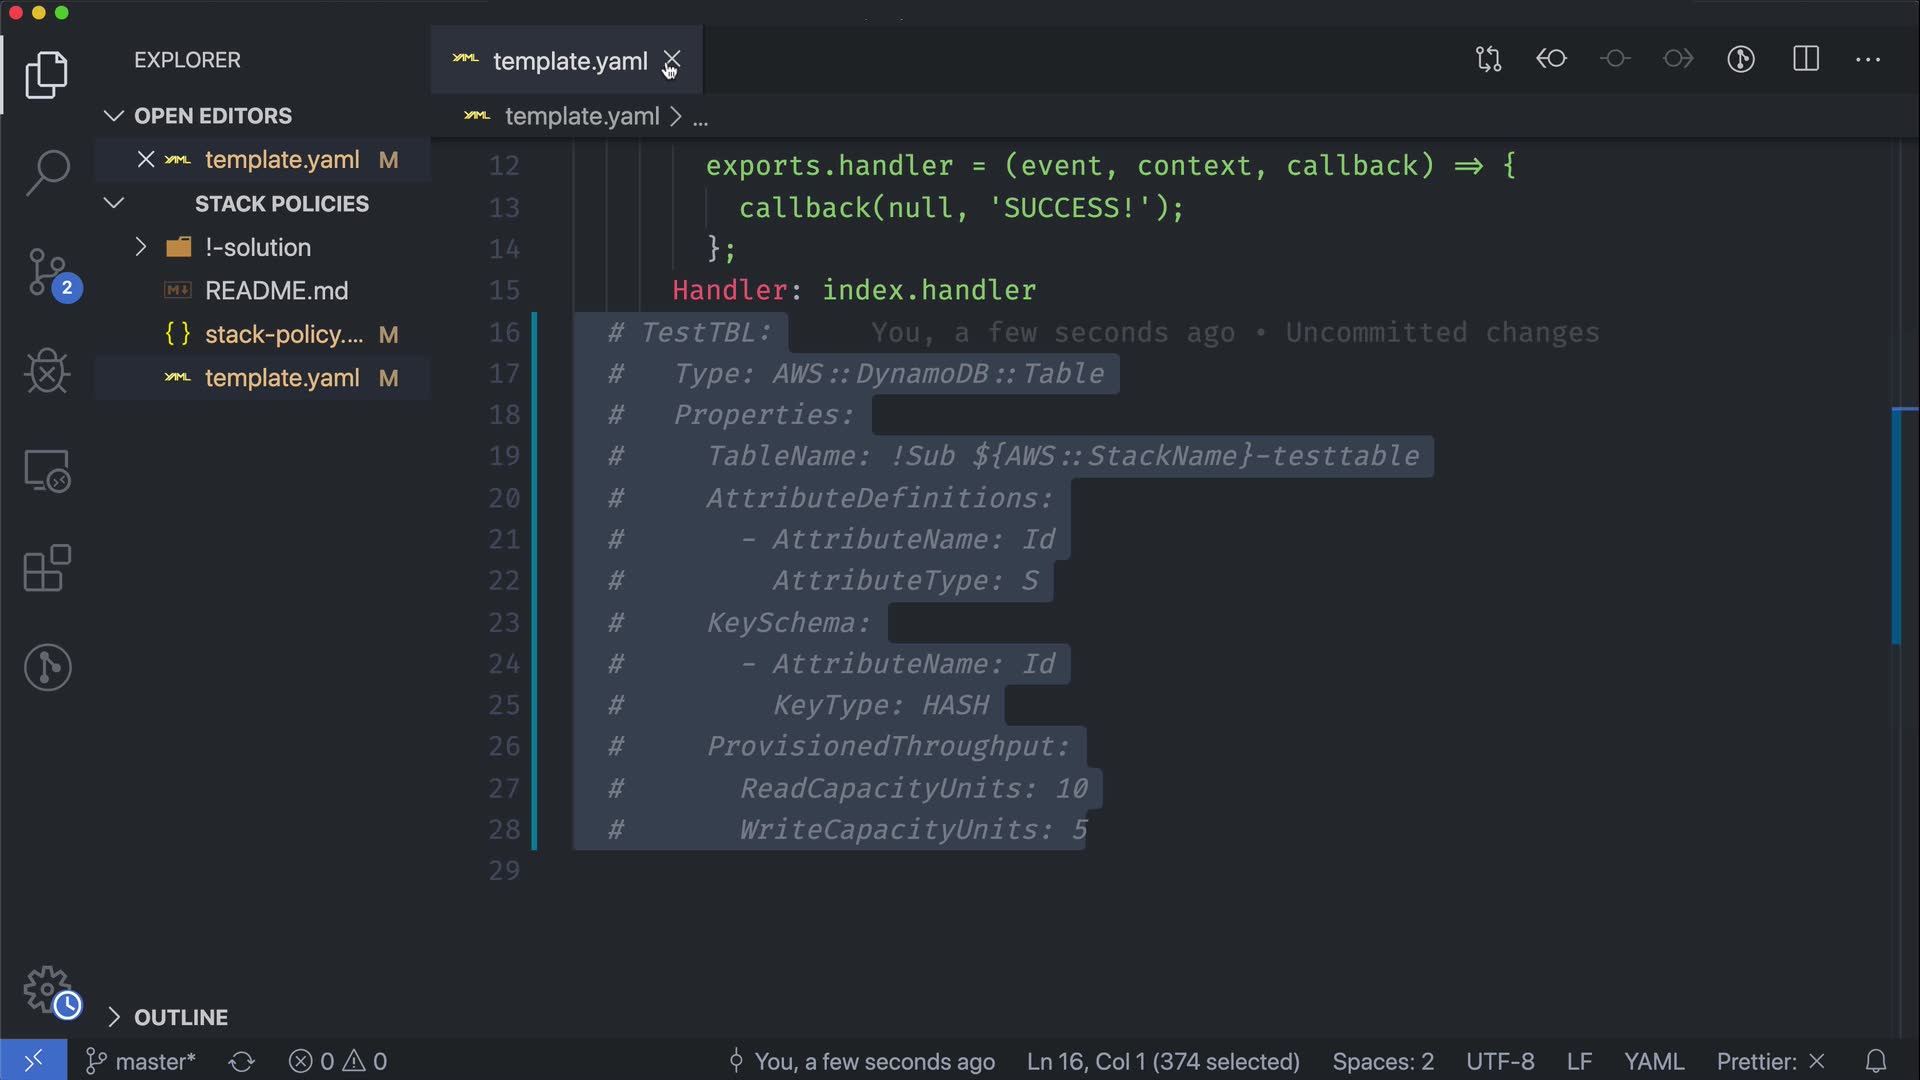The height and width of the screenshot is (1080, 1920).
Task: Toggle GitLens file blame annotations icon
Action: click(1741, 60)
